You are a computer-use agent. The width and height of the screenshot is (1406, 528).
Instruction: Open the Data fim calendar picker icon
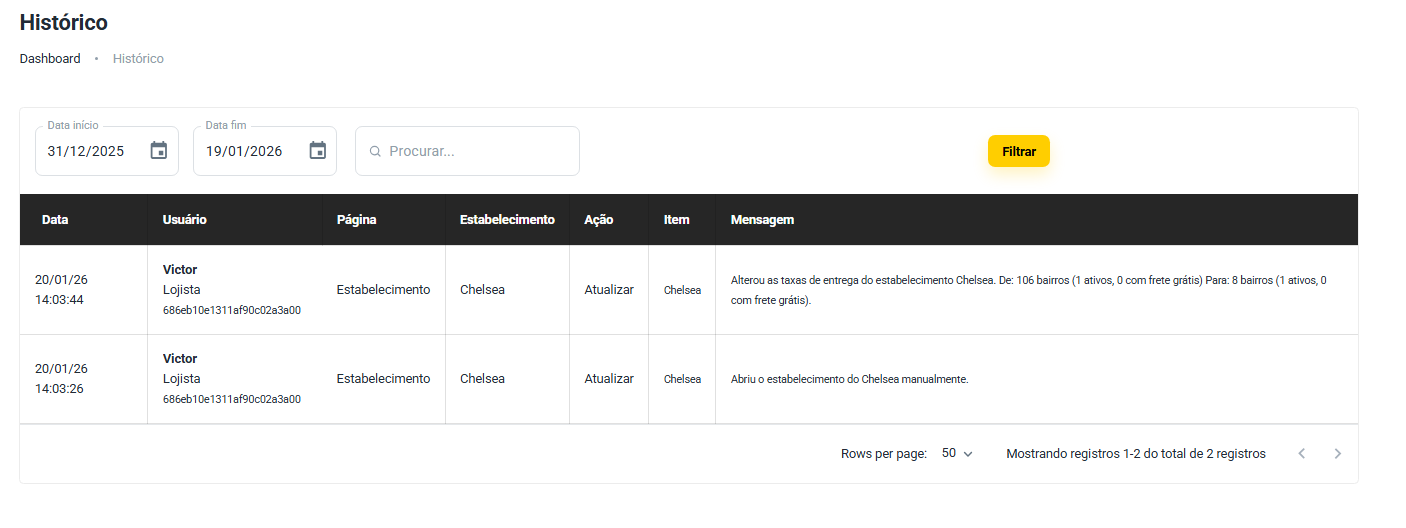click(318, 151)
